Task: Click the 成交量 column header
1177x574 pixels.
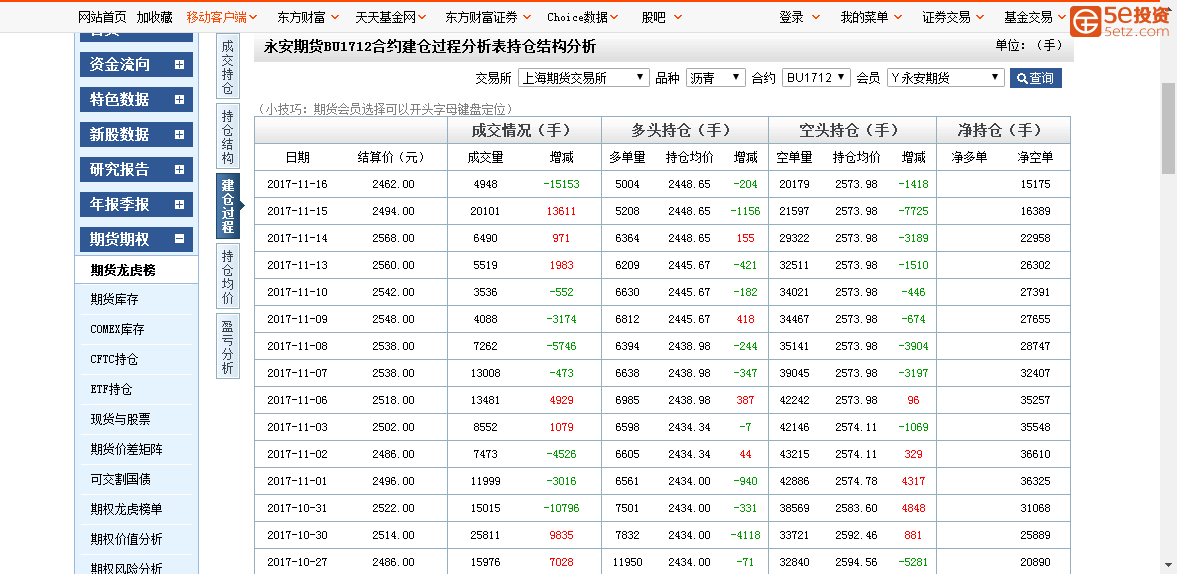Action: tap(485, 158)
